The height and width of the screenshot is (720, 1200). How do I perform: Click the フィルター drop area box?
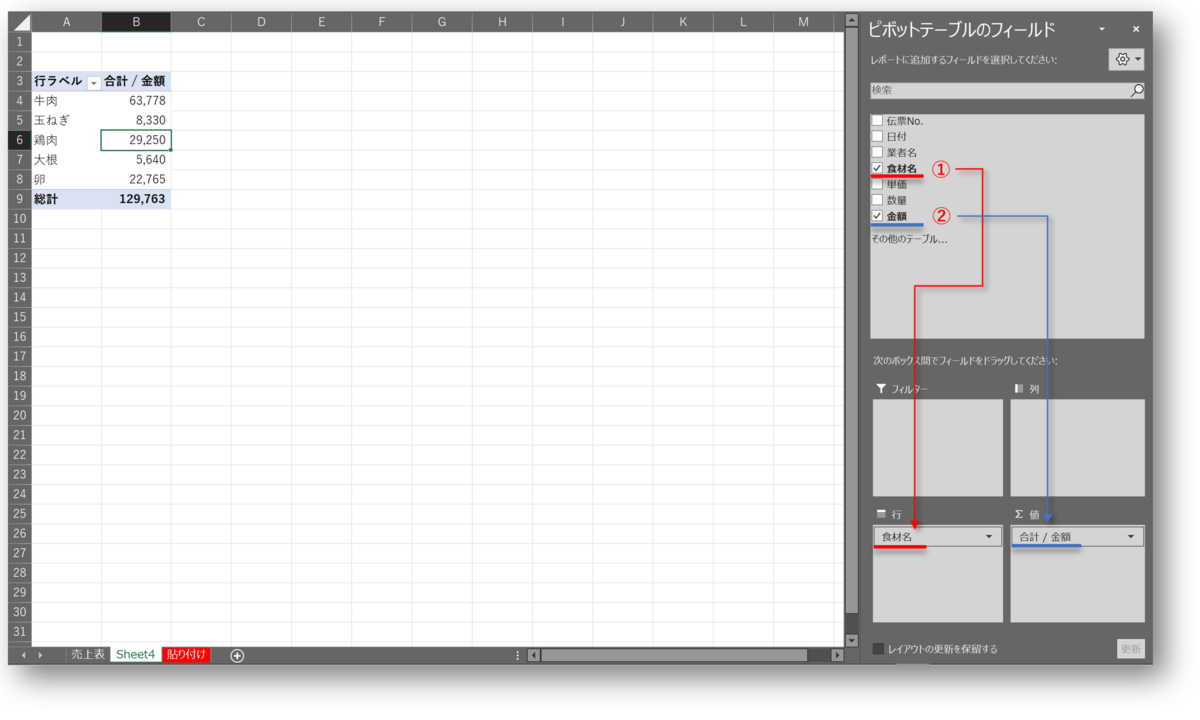pyautogui.click(x=938, y=448)
